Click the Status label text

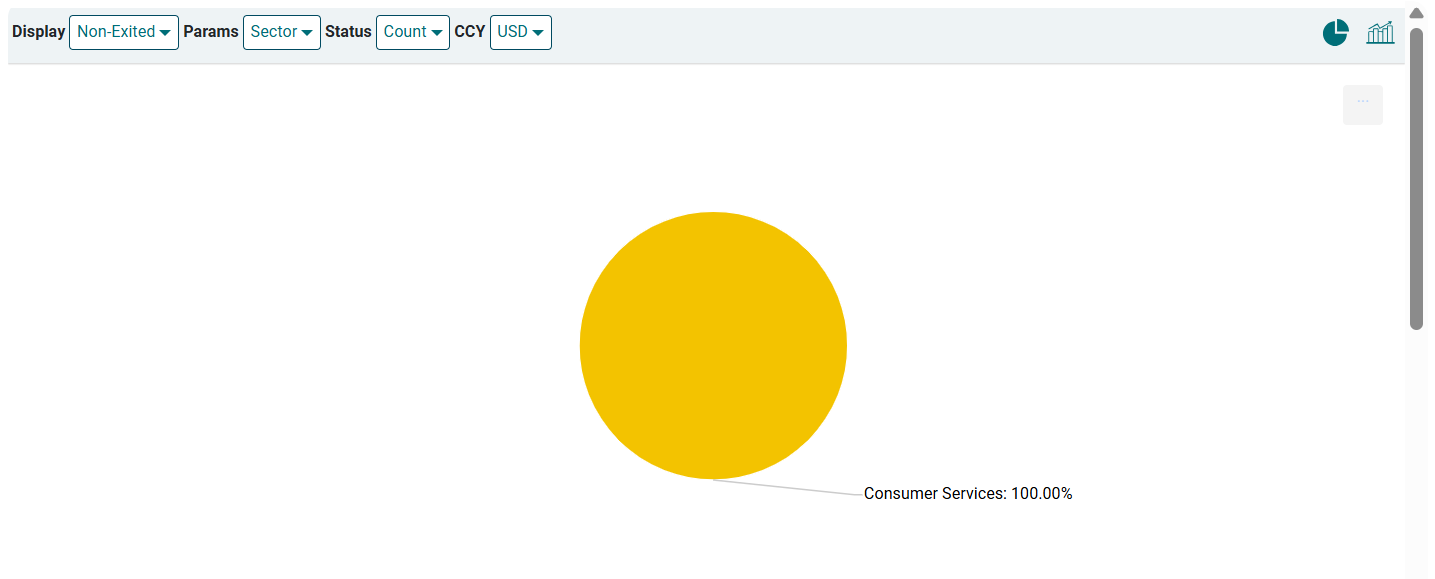click(x=348, y=32)
